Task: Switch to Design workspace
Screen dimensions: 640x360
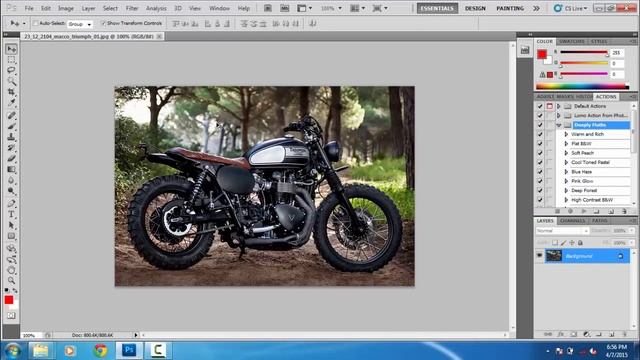Action: tap(475, 8)
